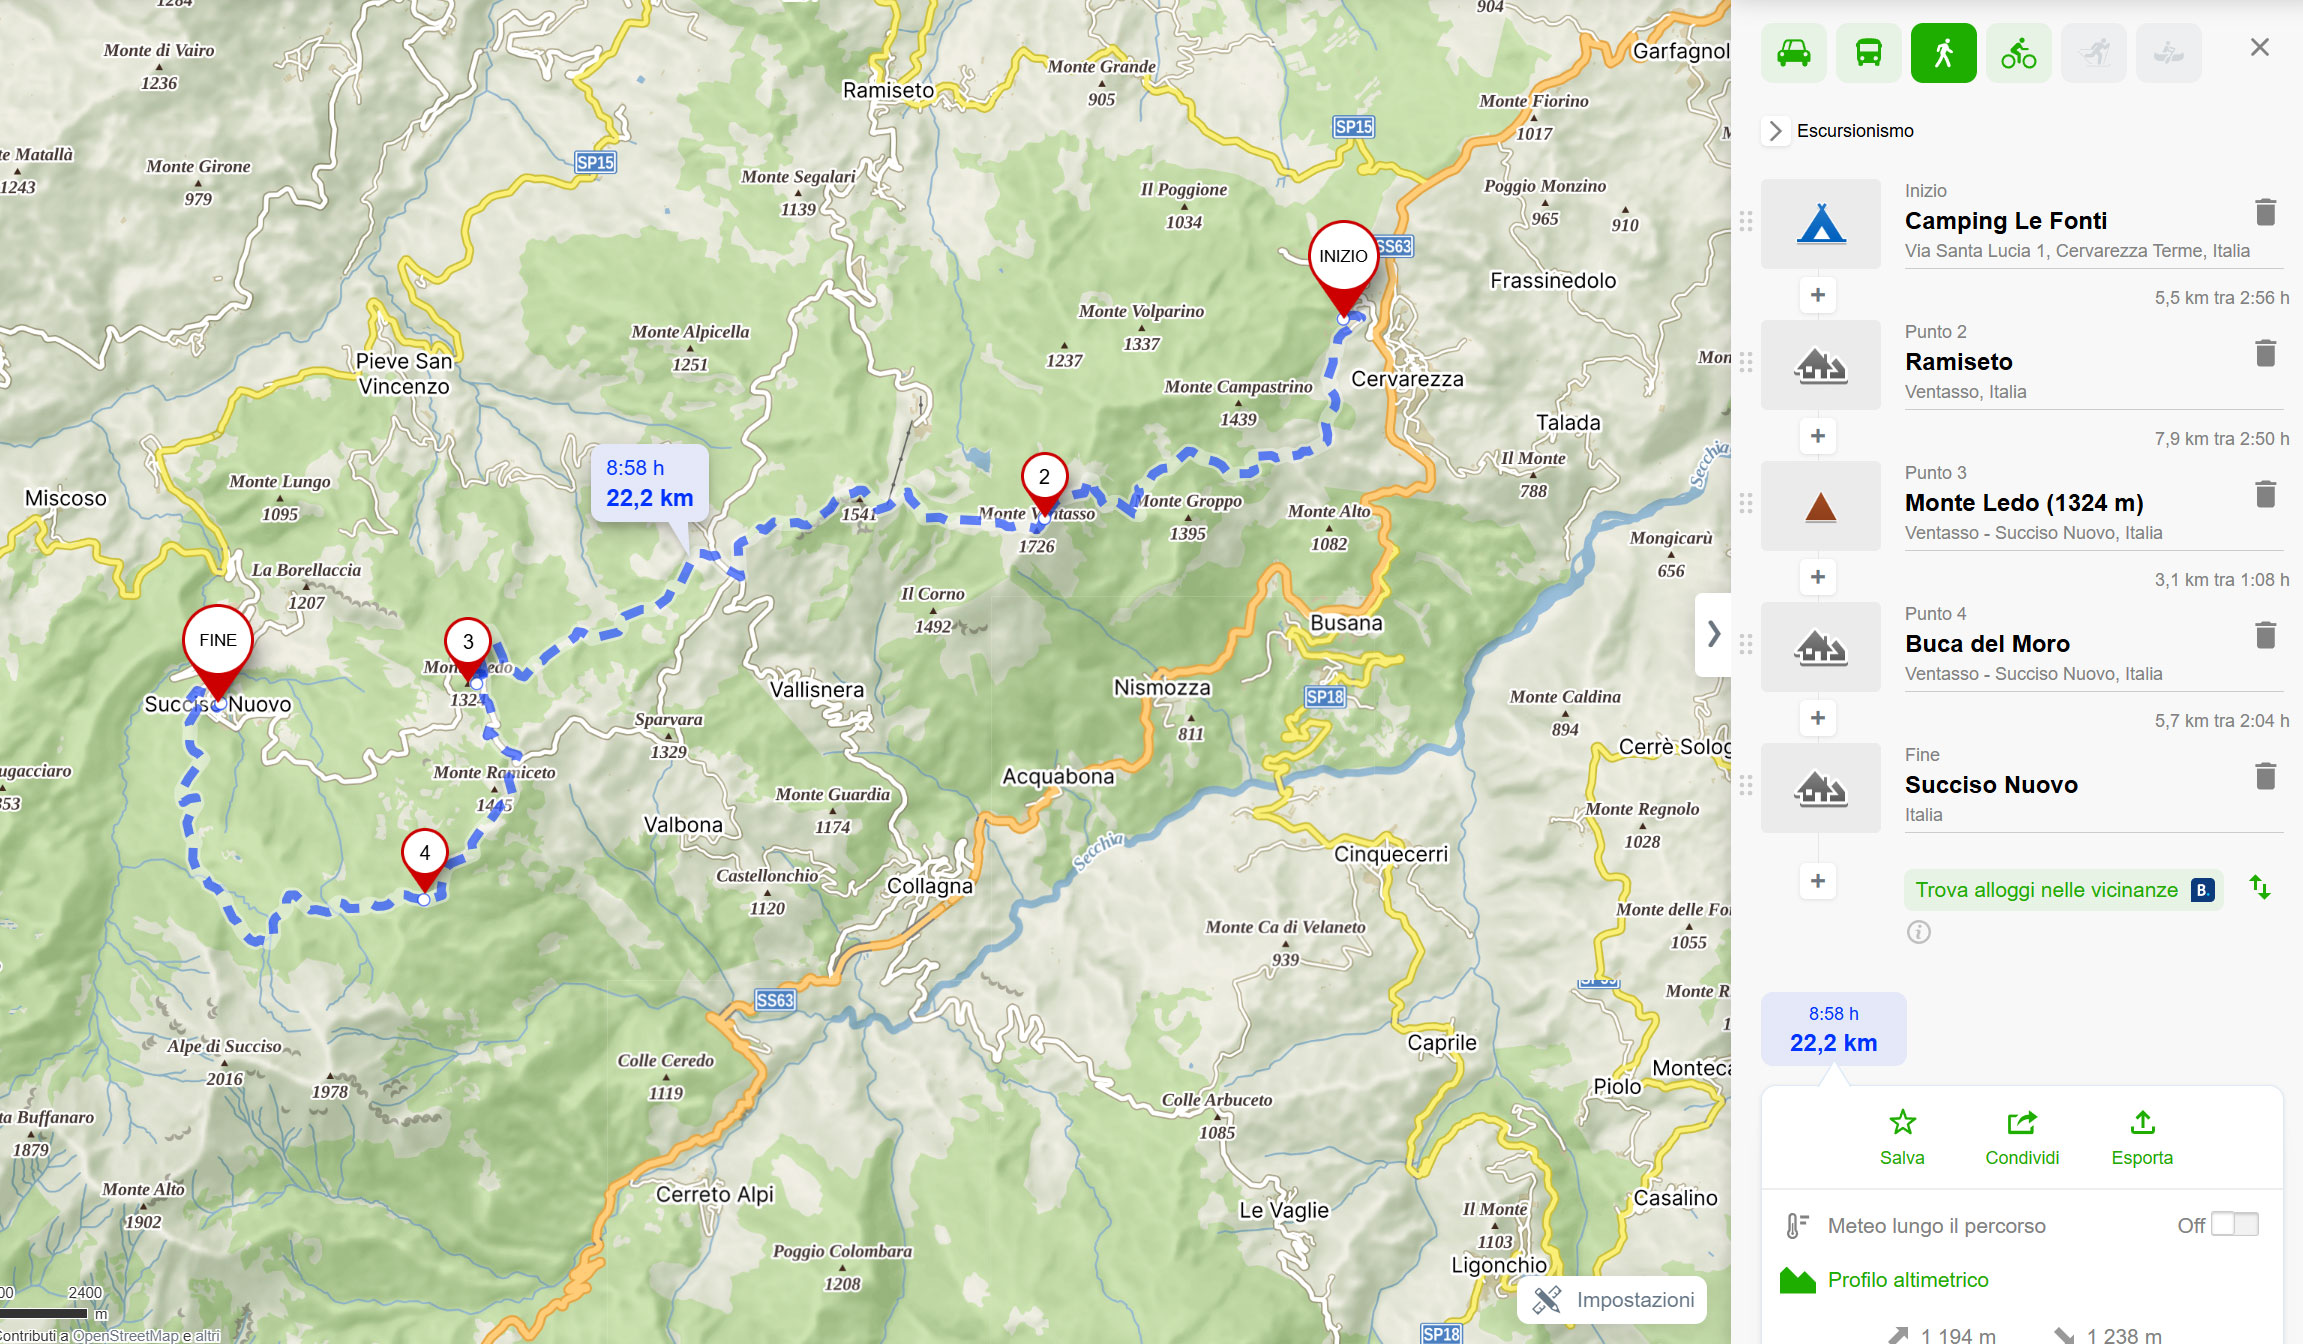This screenshot has width=2303, height=1344.
Task: Expand the Escursionismo options chevron
Action: tap(1775, 131)
